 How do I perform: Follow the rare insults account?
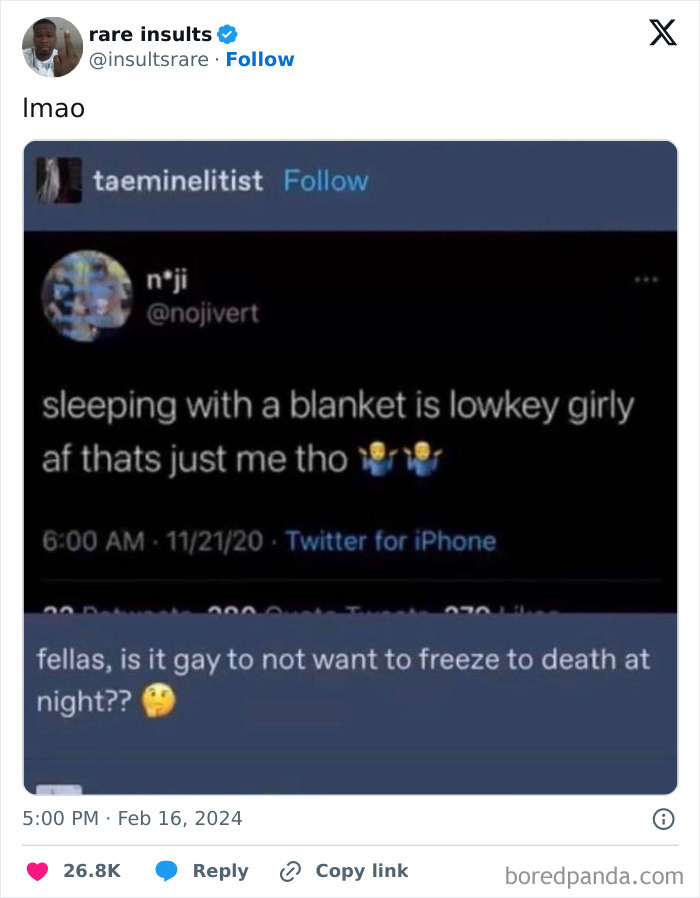[260, 60]
